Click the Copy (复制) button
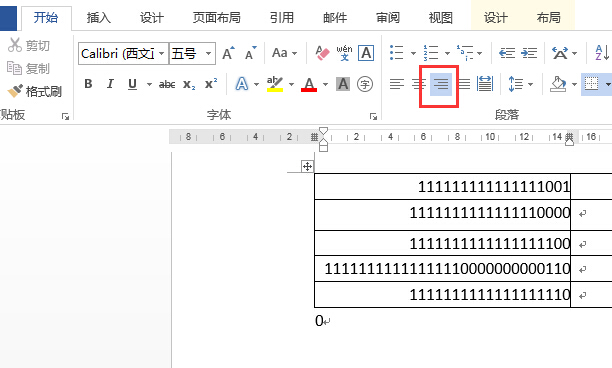 (x=28, y=68)
